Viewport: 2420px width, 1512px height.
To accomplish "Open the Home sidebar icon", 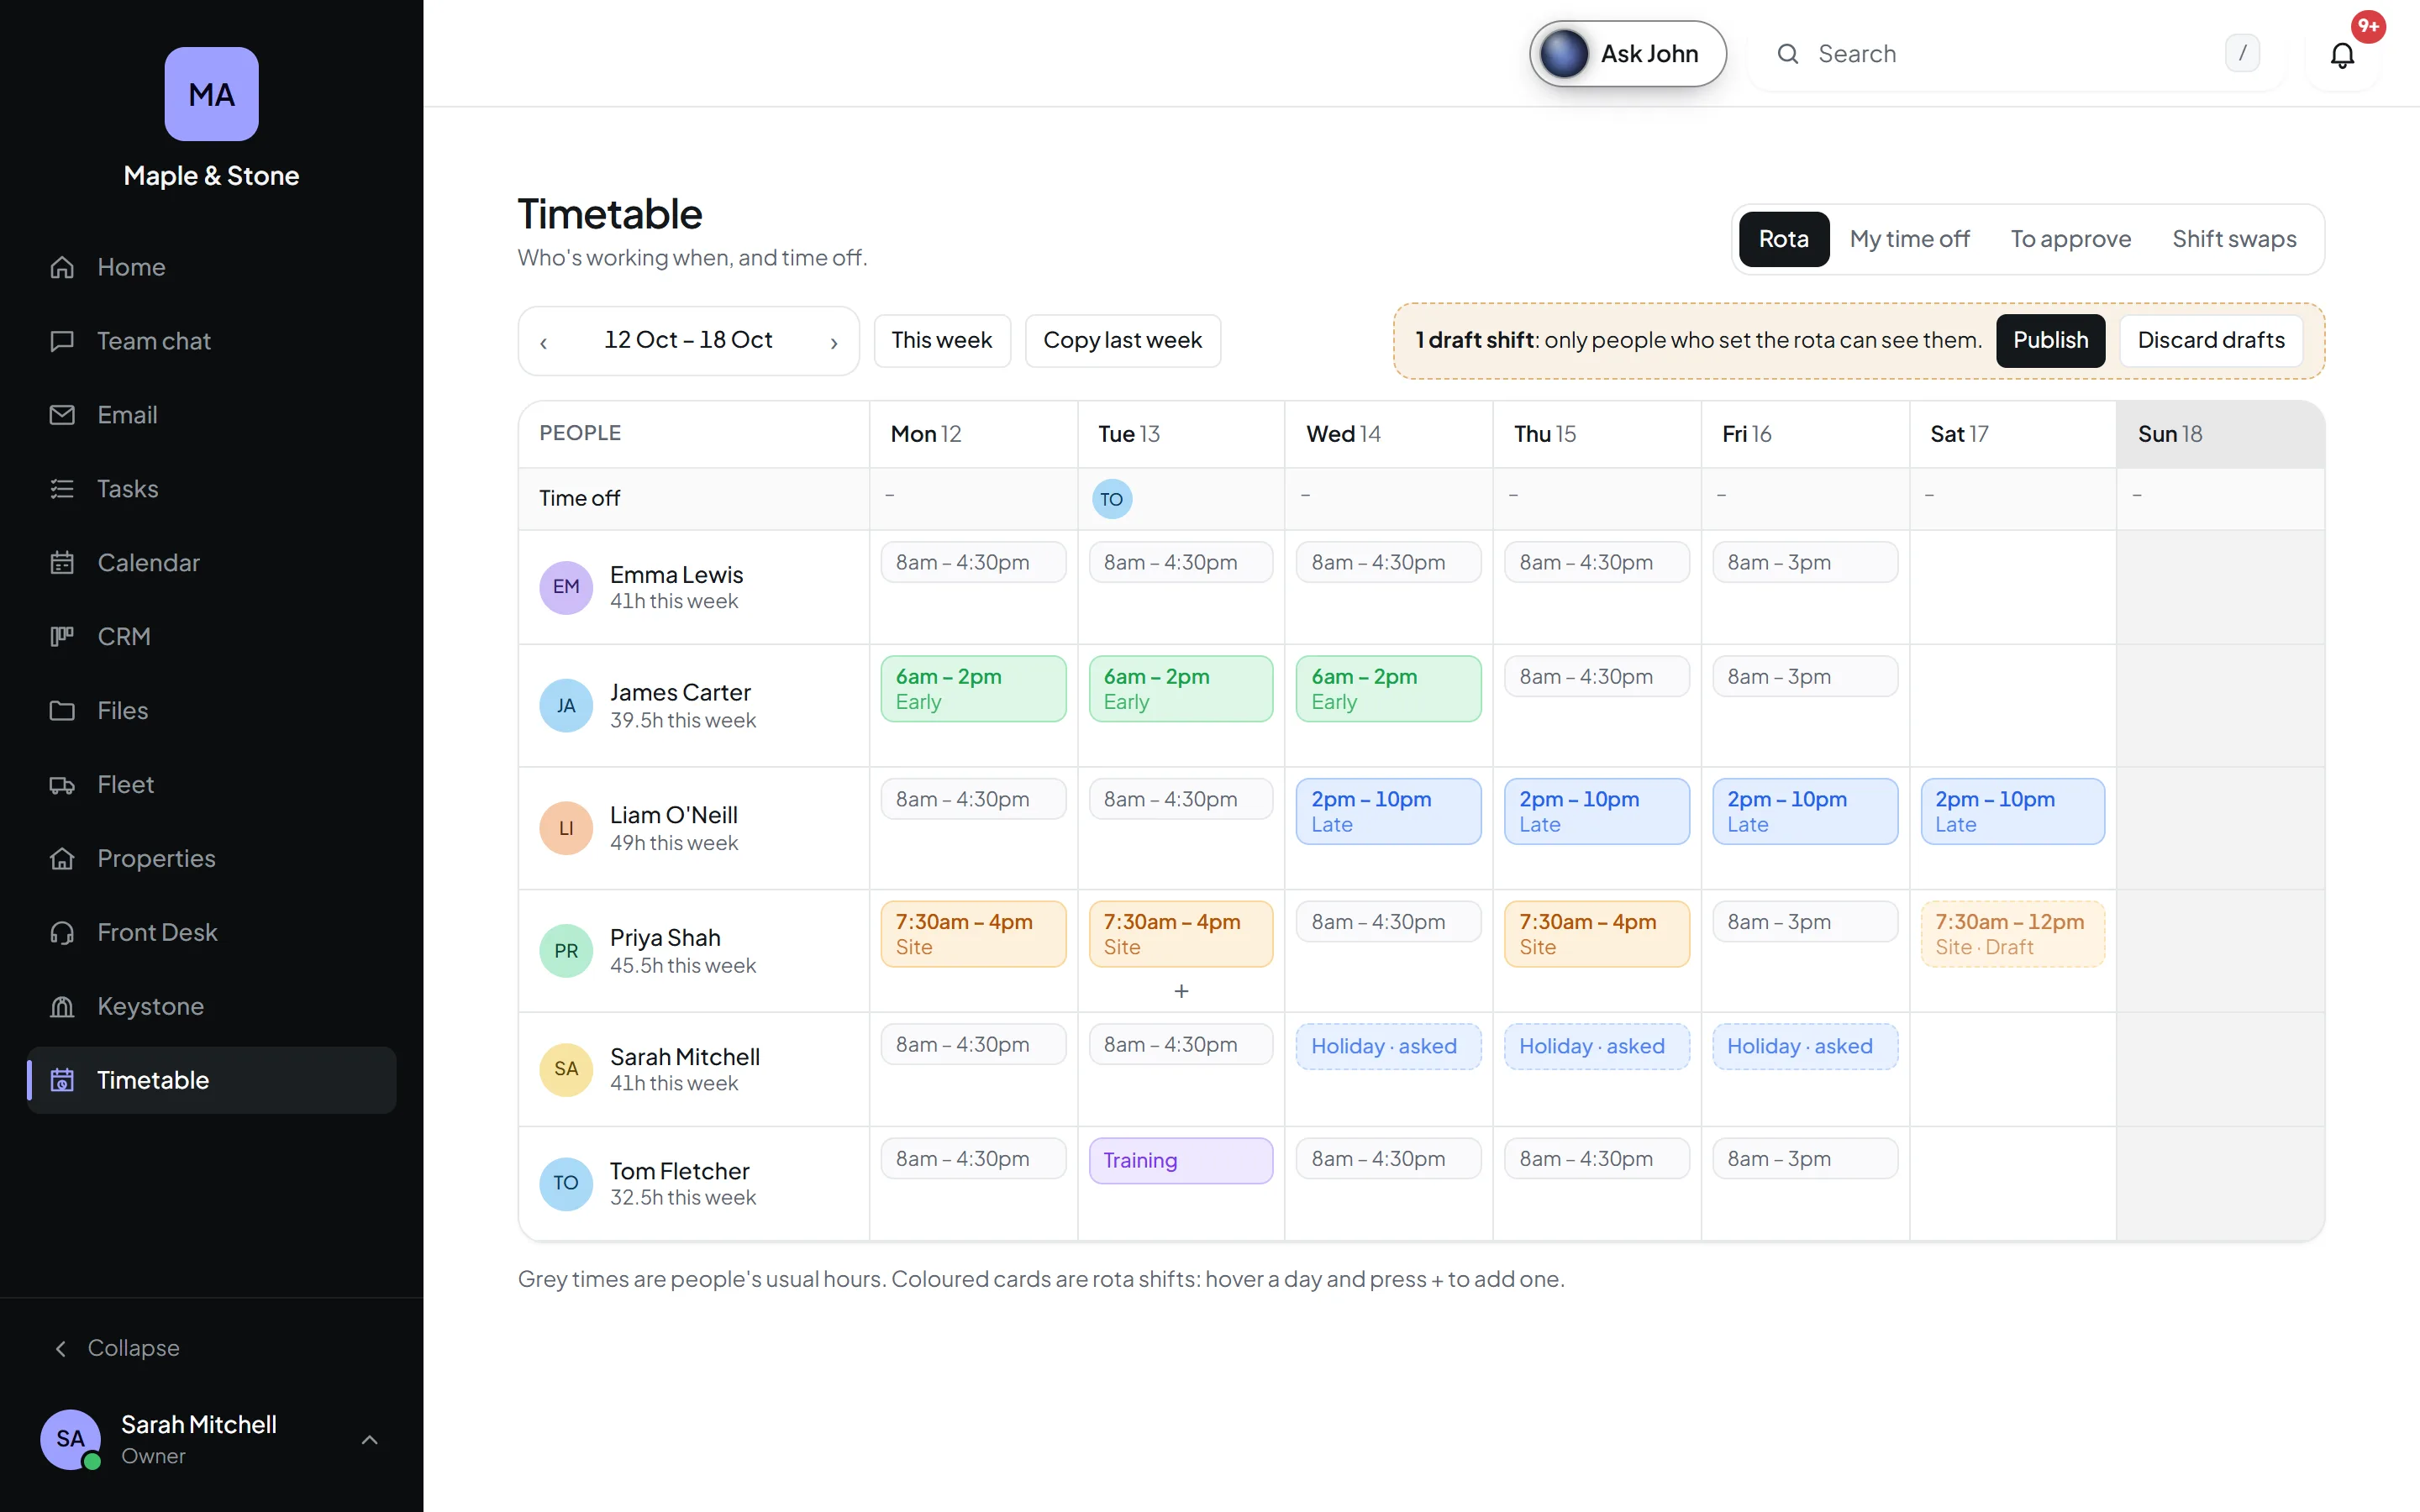I will click(62, 267).
